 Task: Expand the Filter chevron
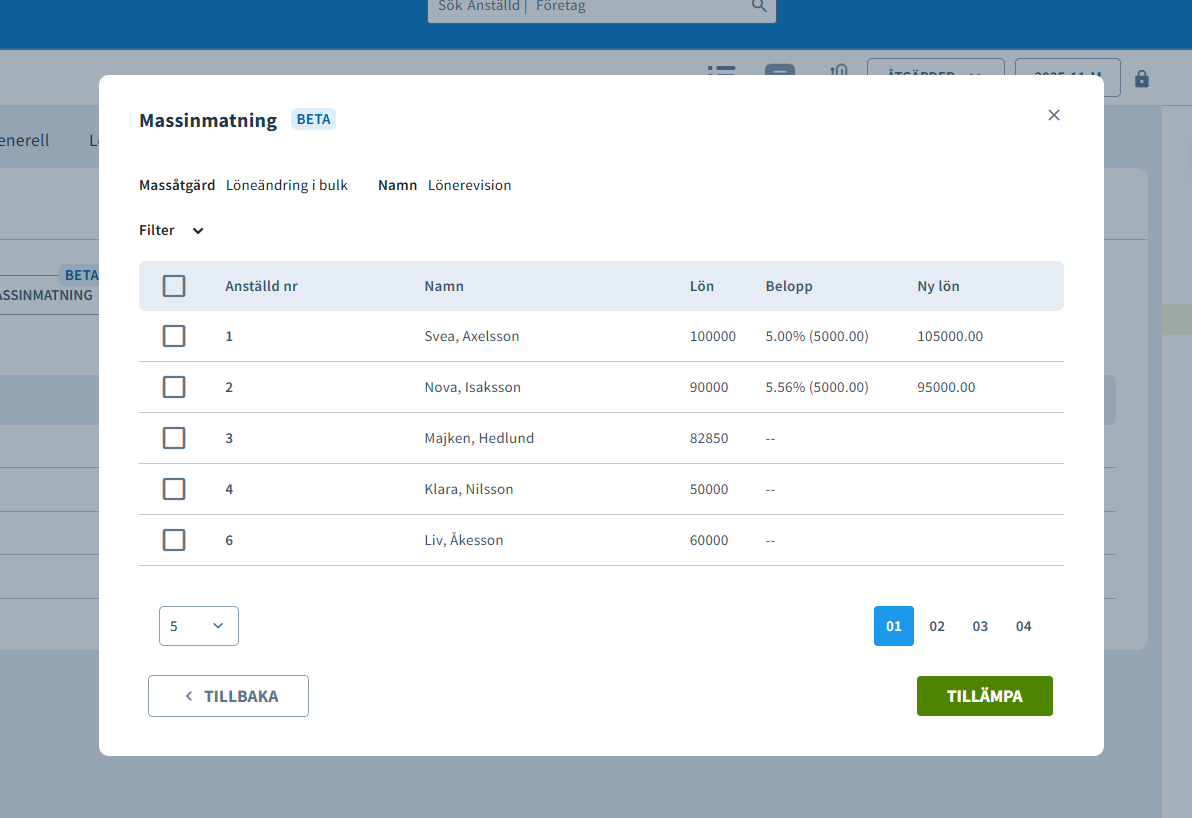[198, 230]
